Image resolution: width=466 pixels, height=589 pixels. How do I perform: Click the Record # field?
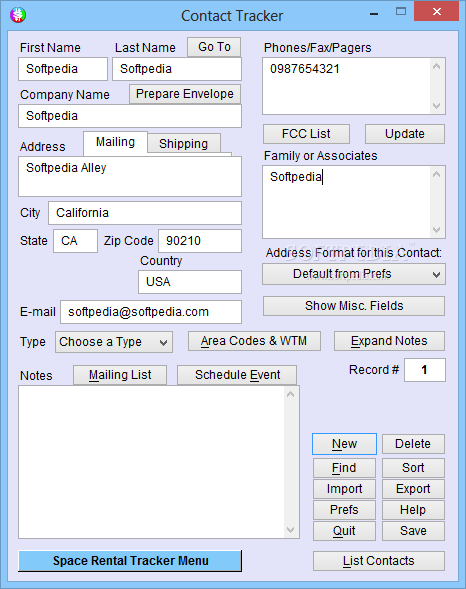click(x=425, y=370)
